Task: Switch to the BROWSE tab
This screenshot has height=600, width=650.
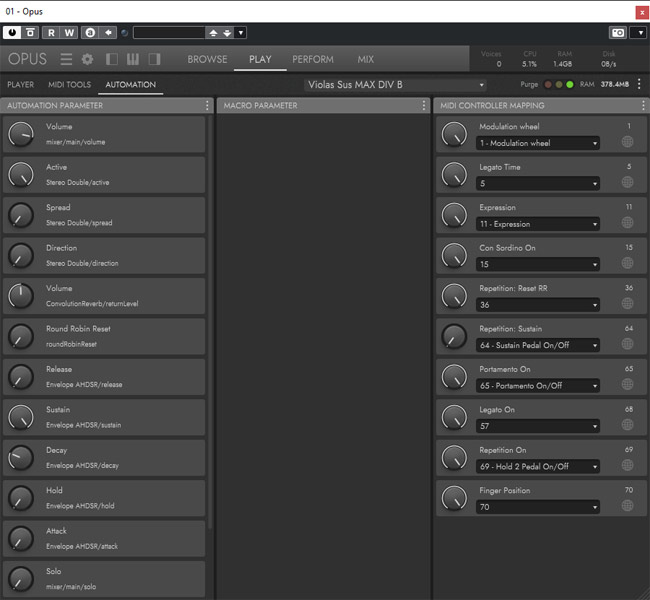Action: [x=207, y=59]
